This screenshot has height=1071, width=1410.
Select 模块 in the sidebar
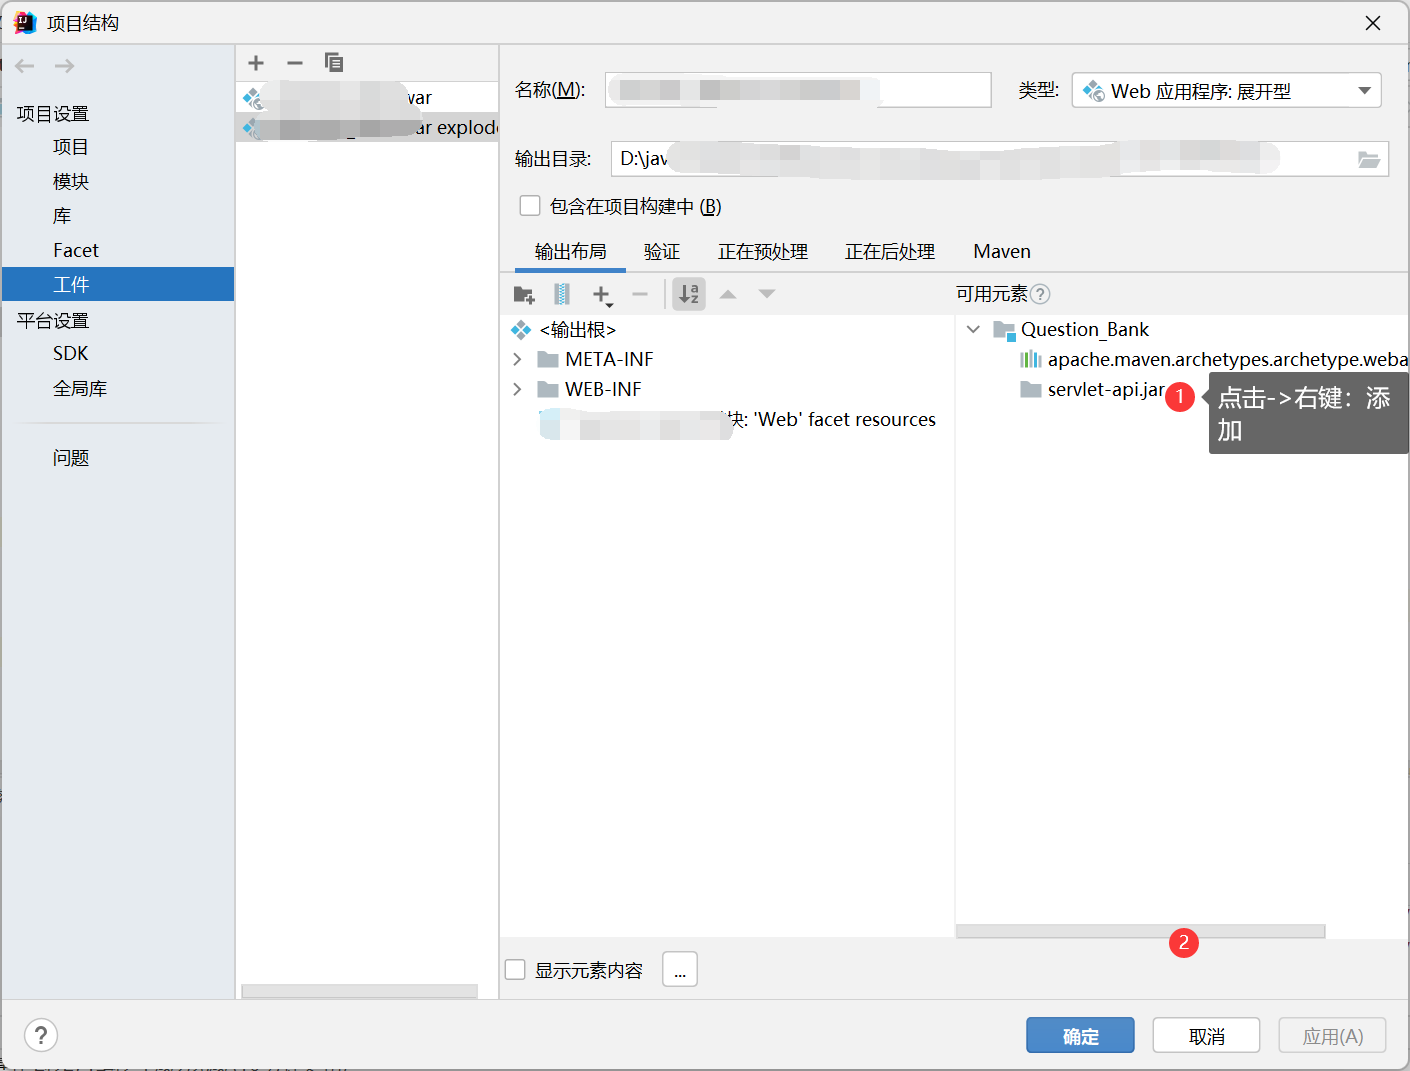tap(71, 181)
